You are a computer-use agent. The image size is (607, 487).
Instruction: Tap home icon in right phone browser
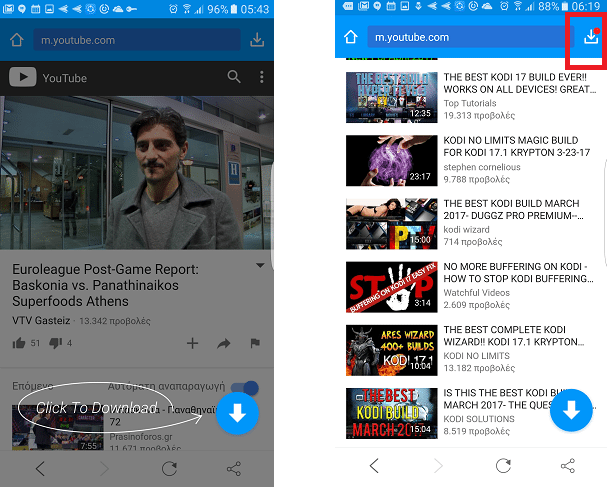tap(351, 37)
